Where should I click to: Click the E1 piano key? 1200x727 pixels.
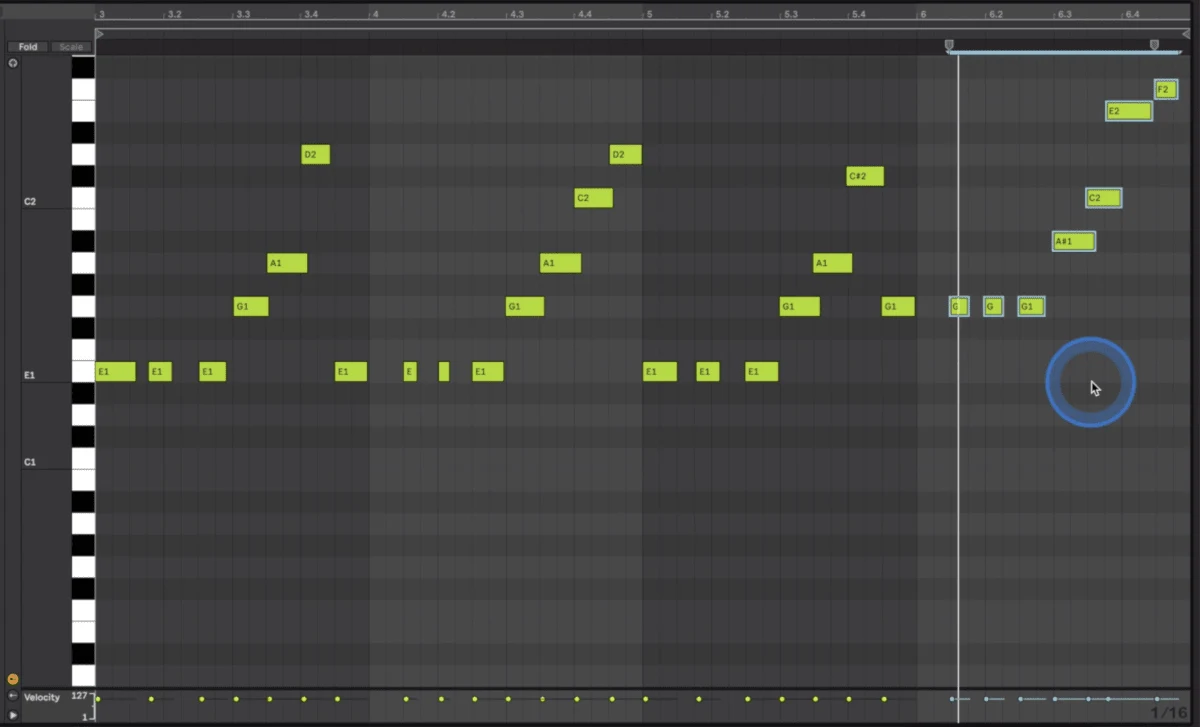[83, 372]
